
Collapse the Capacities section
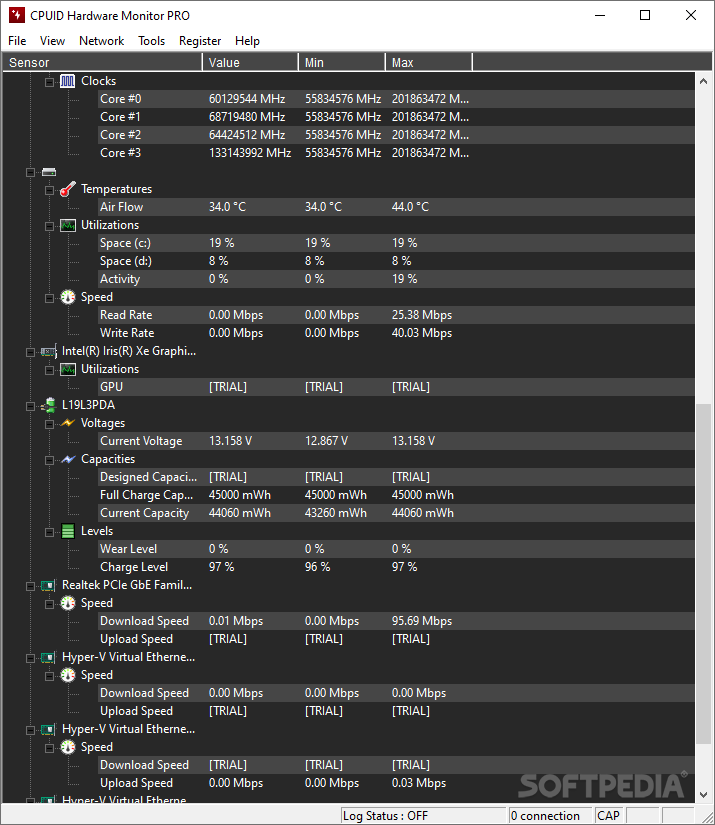pyautogui.click(x=49, y=460)
